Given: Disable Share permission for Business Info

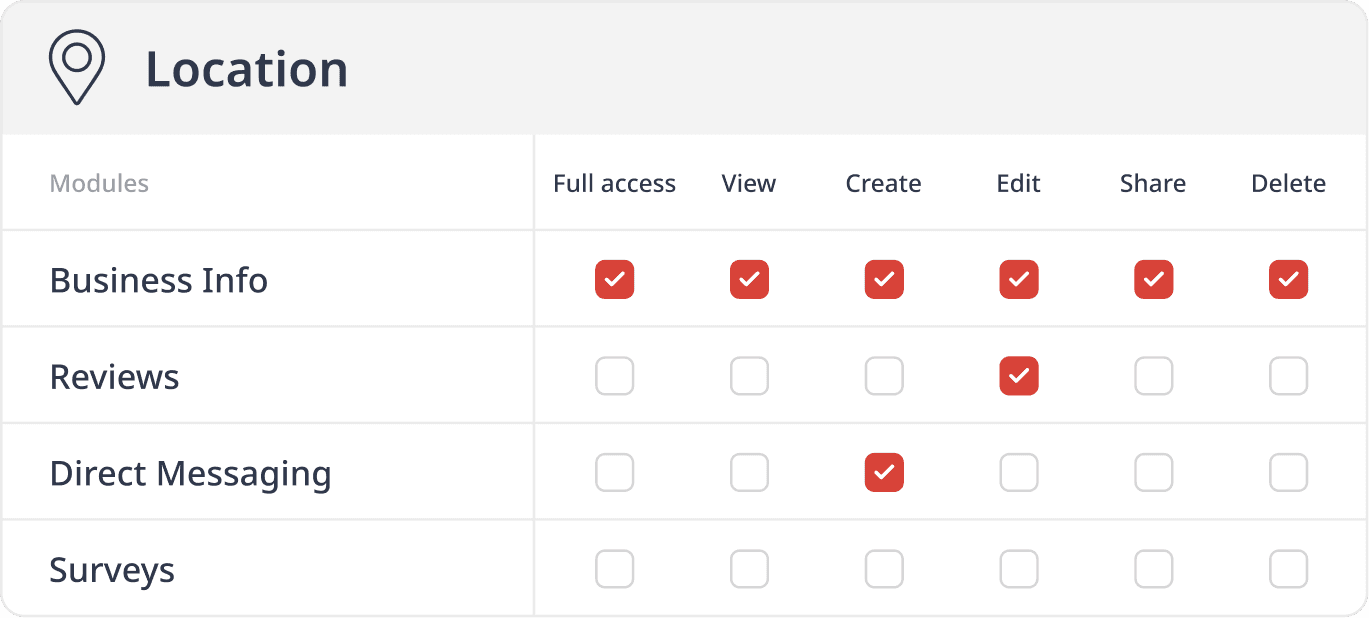Looking at the screenshot, I should (1153, 280).
